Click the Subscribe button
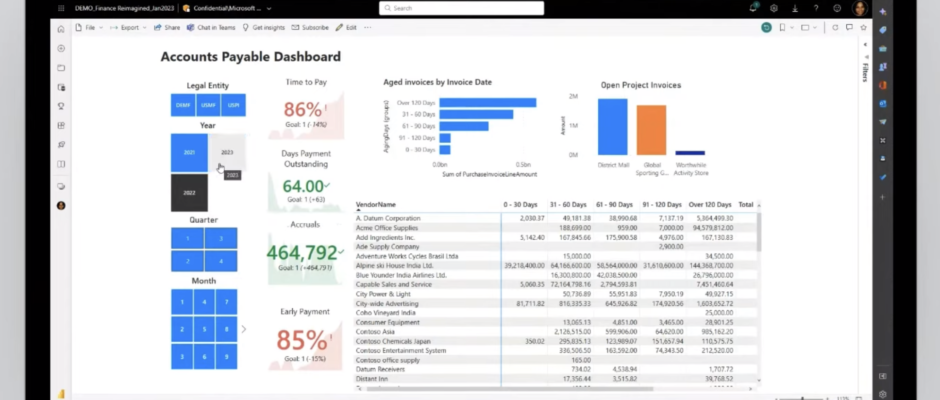The image size is (940, 400). pyautogui.click(x=310, y=28)
